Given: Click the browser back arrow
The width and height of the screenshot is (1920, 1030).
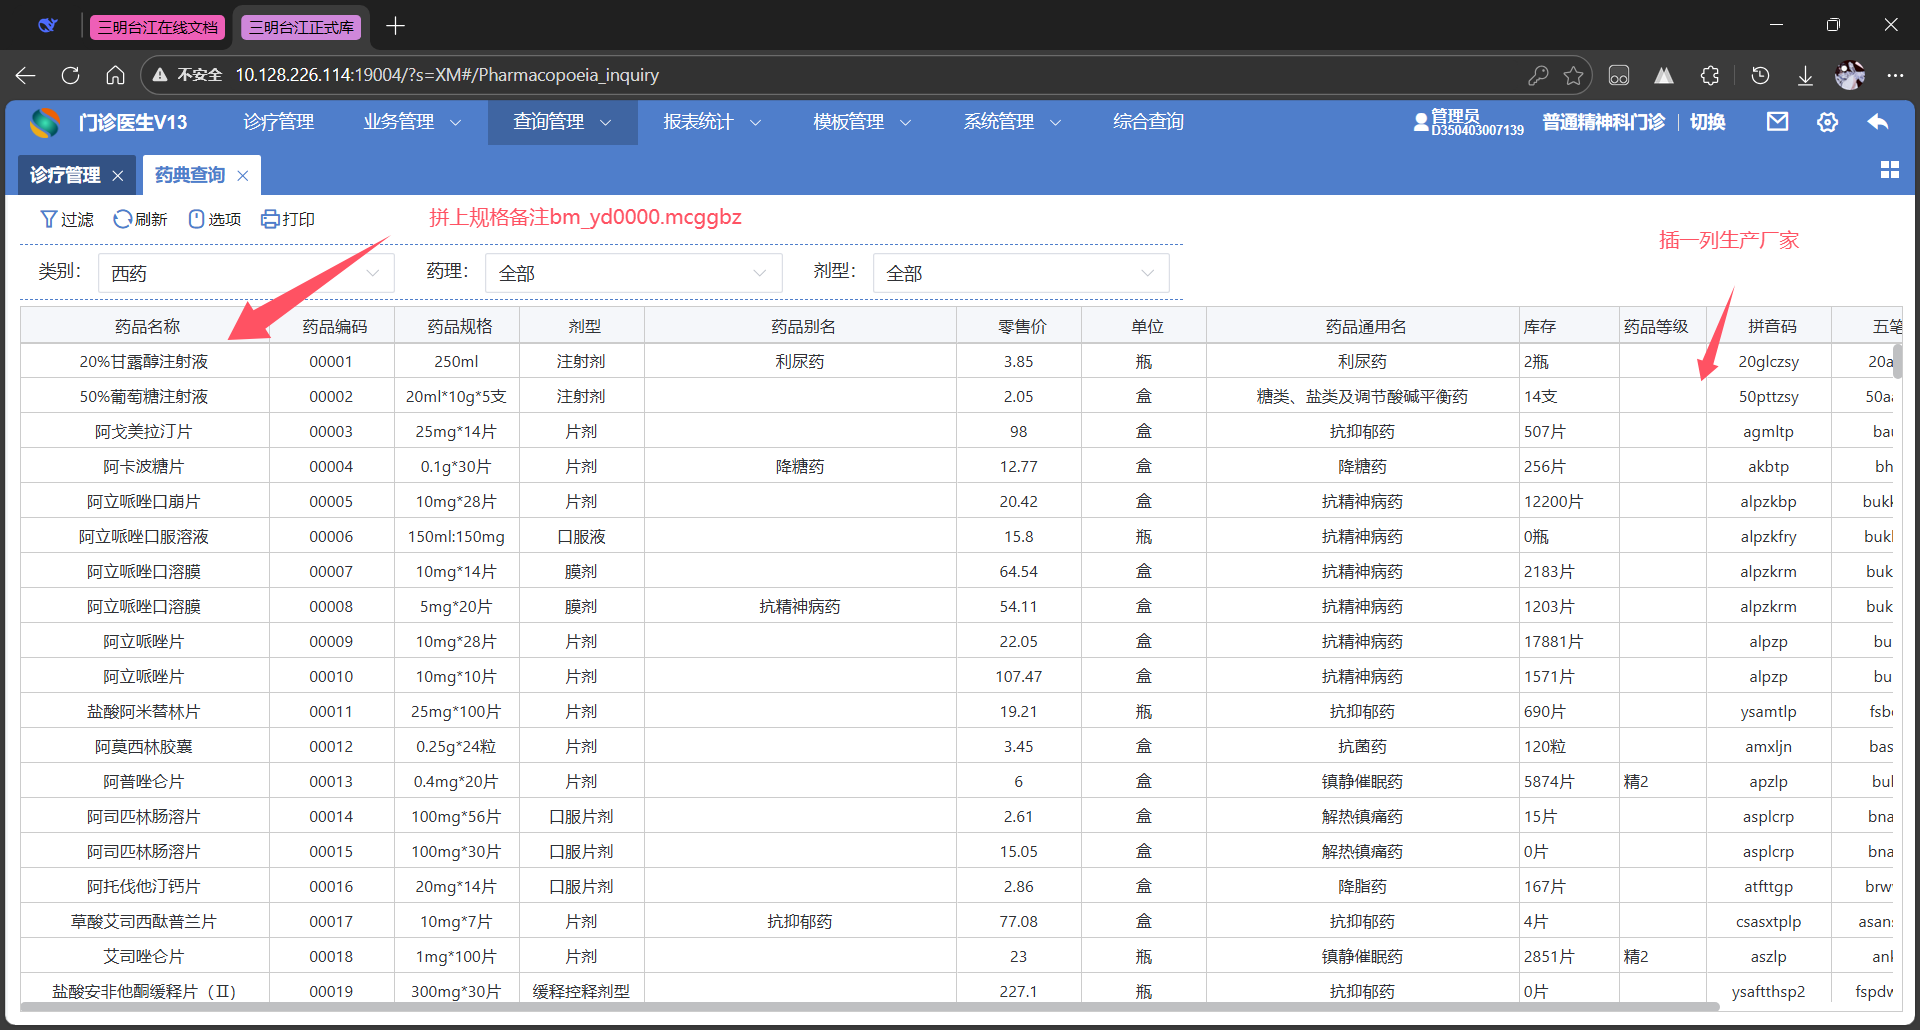Looking at the screenshot, I should point(26,75).
